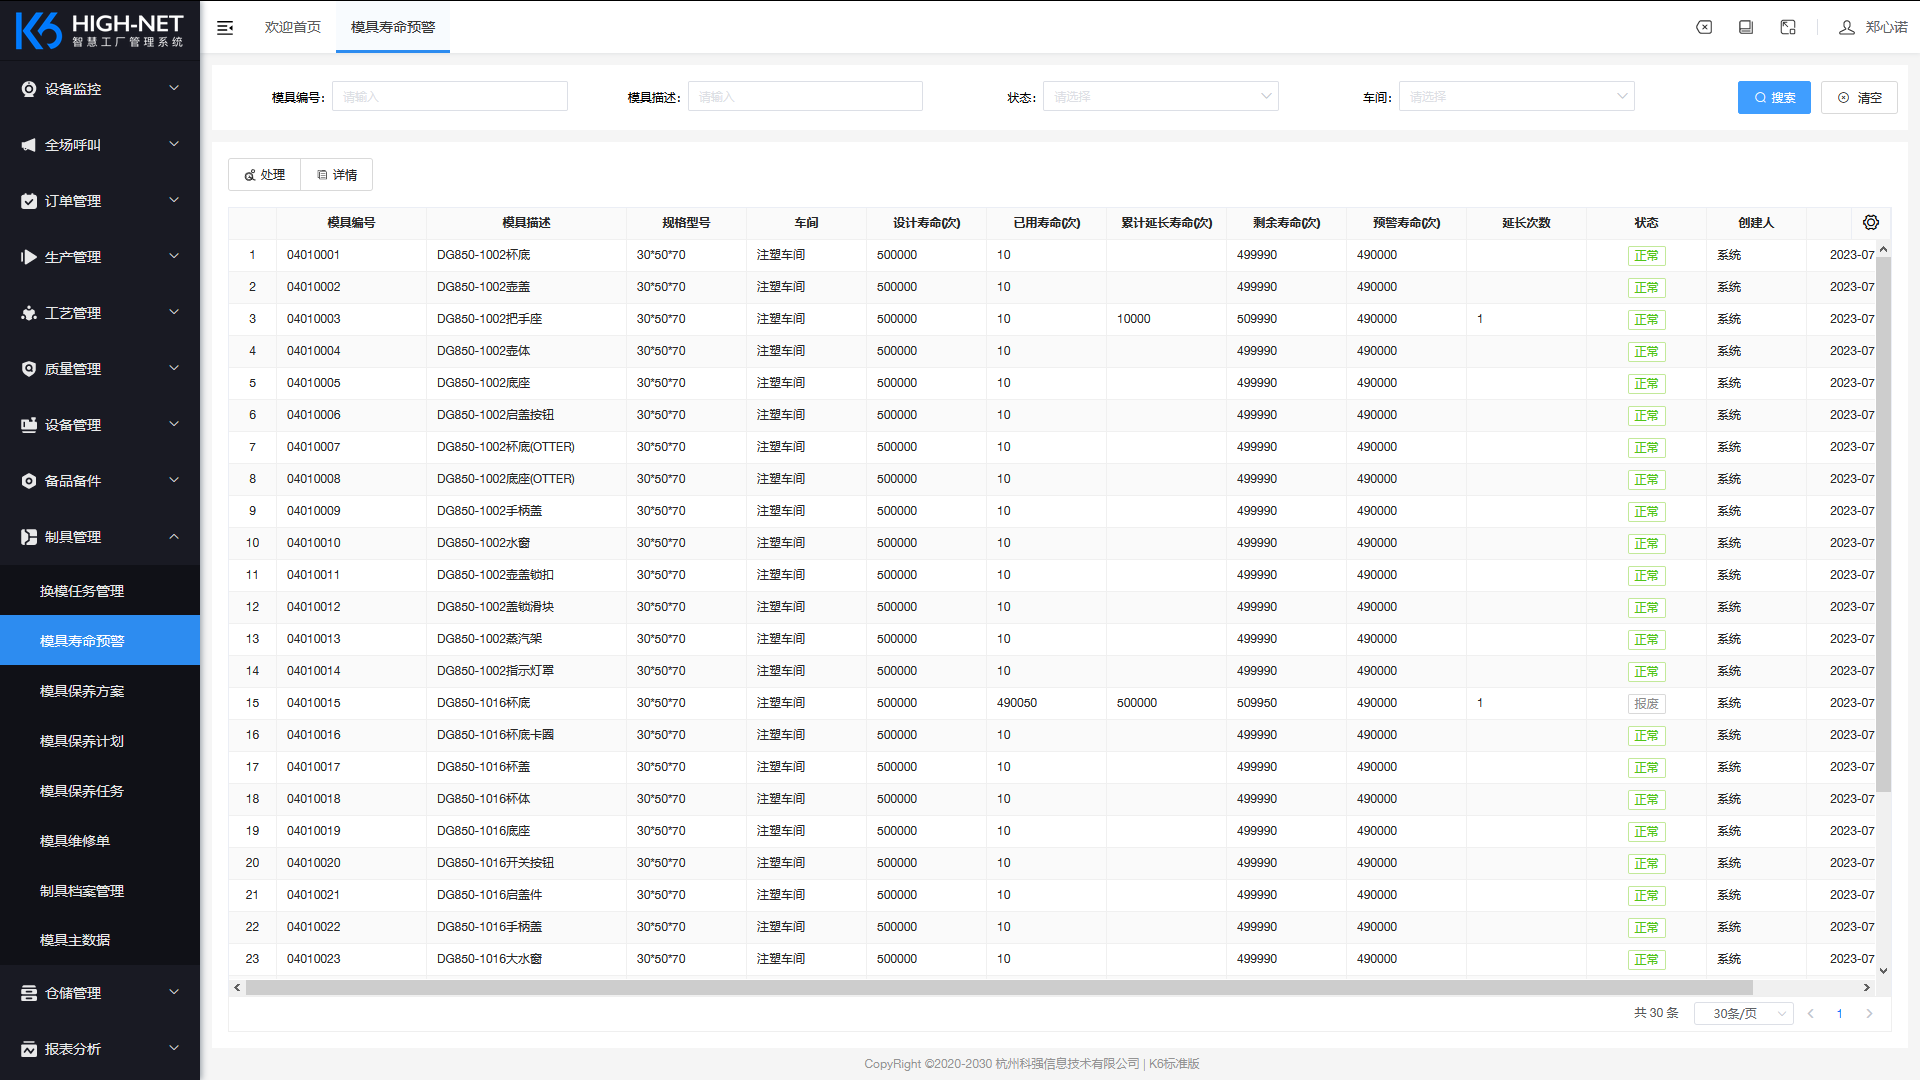This screenshot has width=1920, height=1080.
Task: Focus the 模具描述 input field
Action: 805,96
